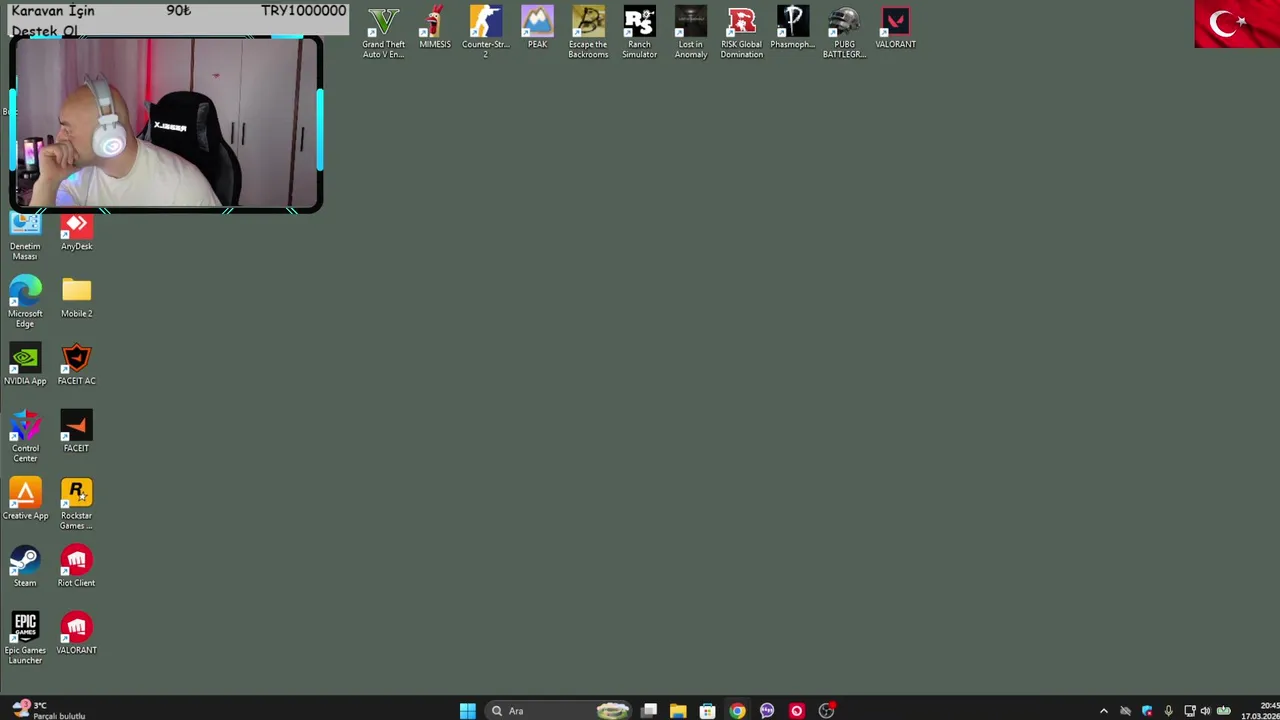
Task: Launch the Creative App shortcut
Action: click(25, 499)
